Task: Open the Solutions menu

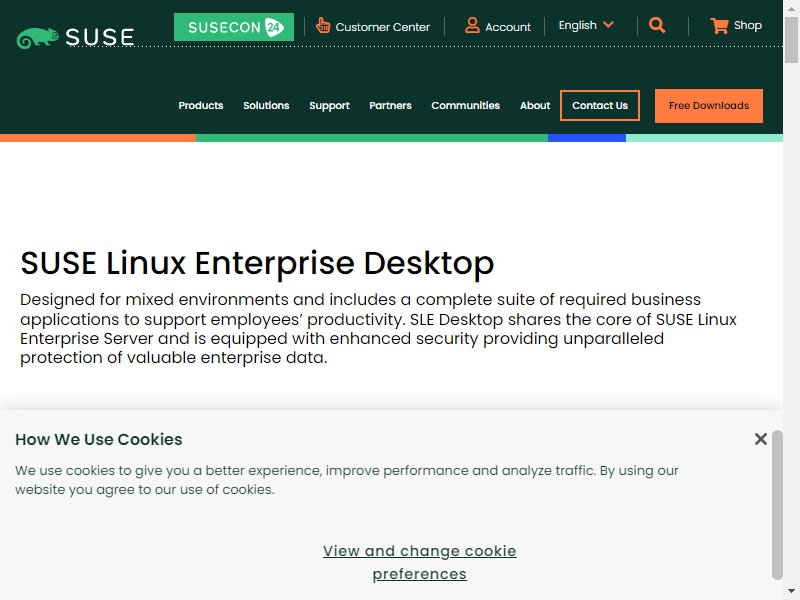Action: click(266, 106)
